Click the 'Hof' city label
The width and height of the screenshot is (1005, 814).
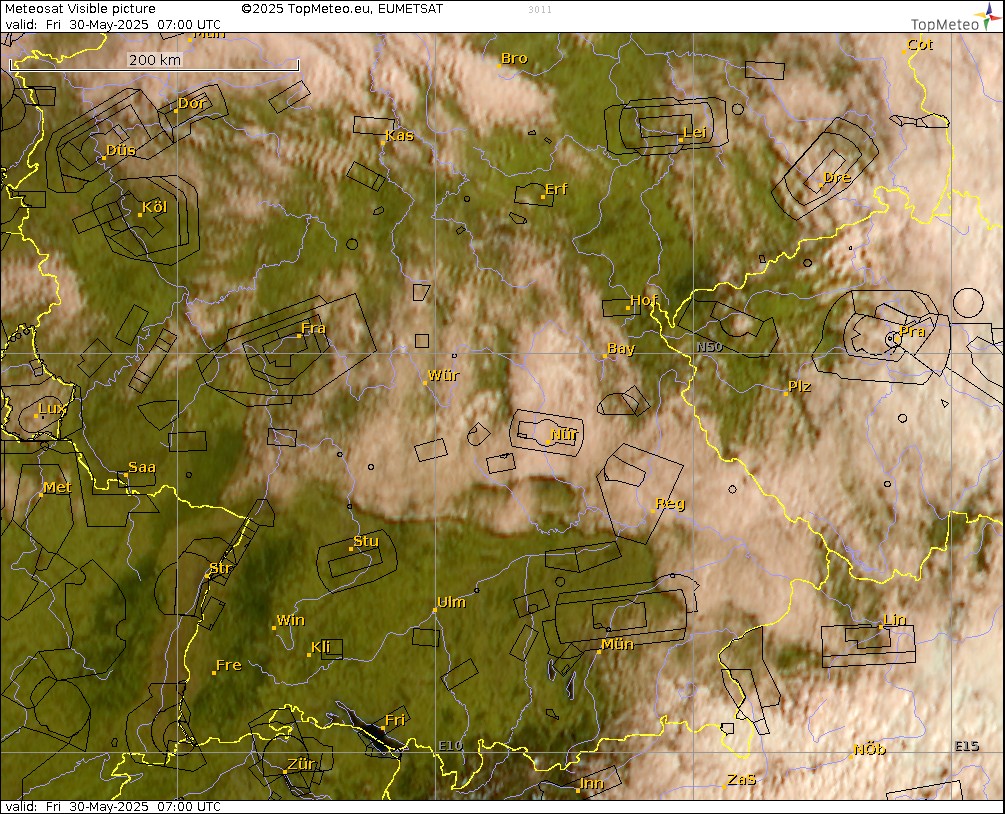point(644,300)
